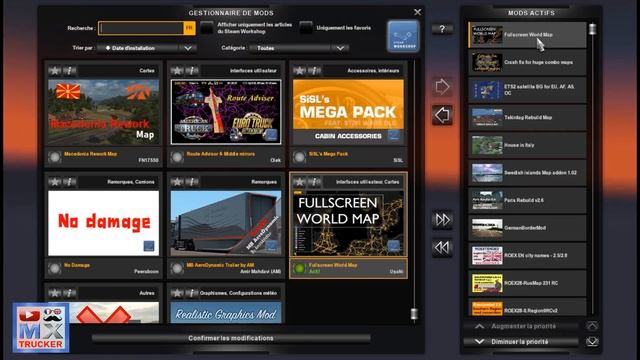The width and height of the screenshot is (640, 360).
Task: Open info for Macedonia Rework Map card
Action: click(70, 71)
